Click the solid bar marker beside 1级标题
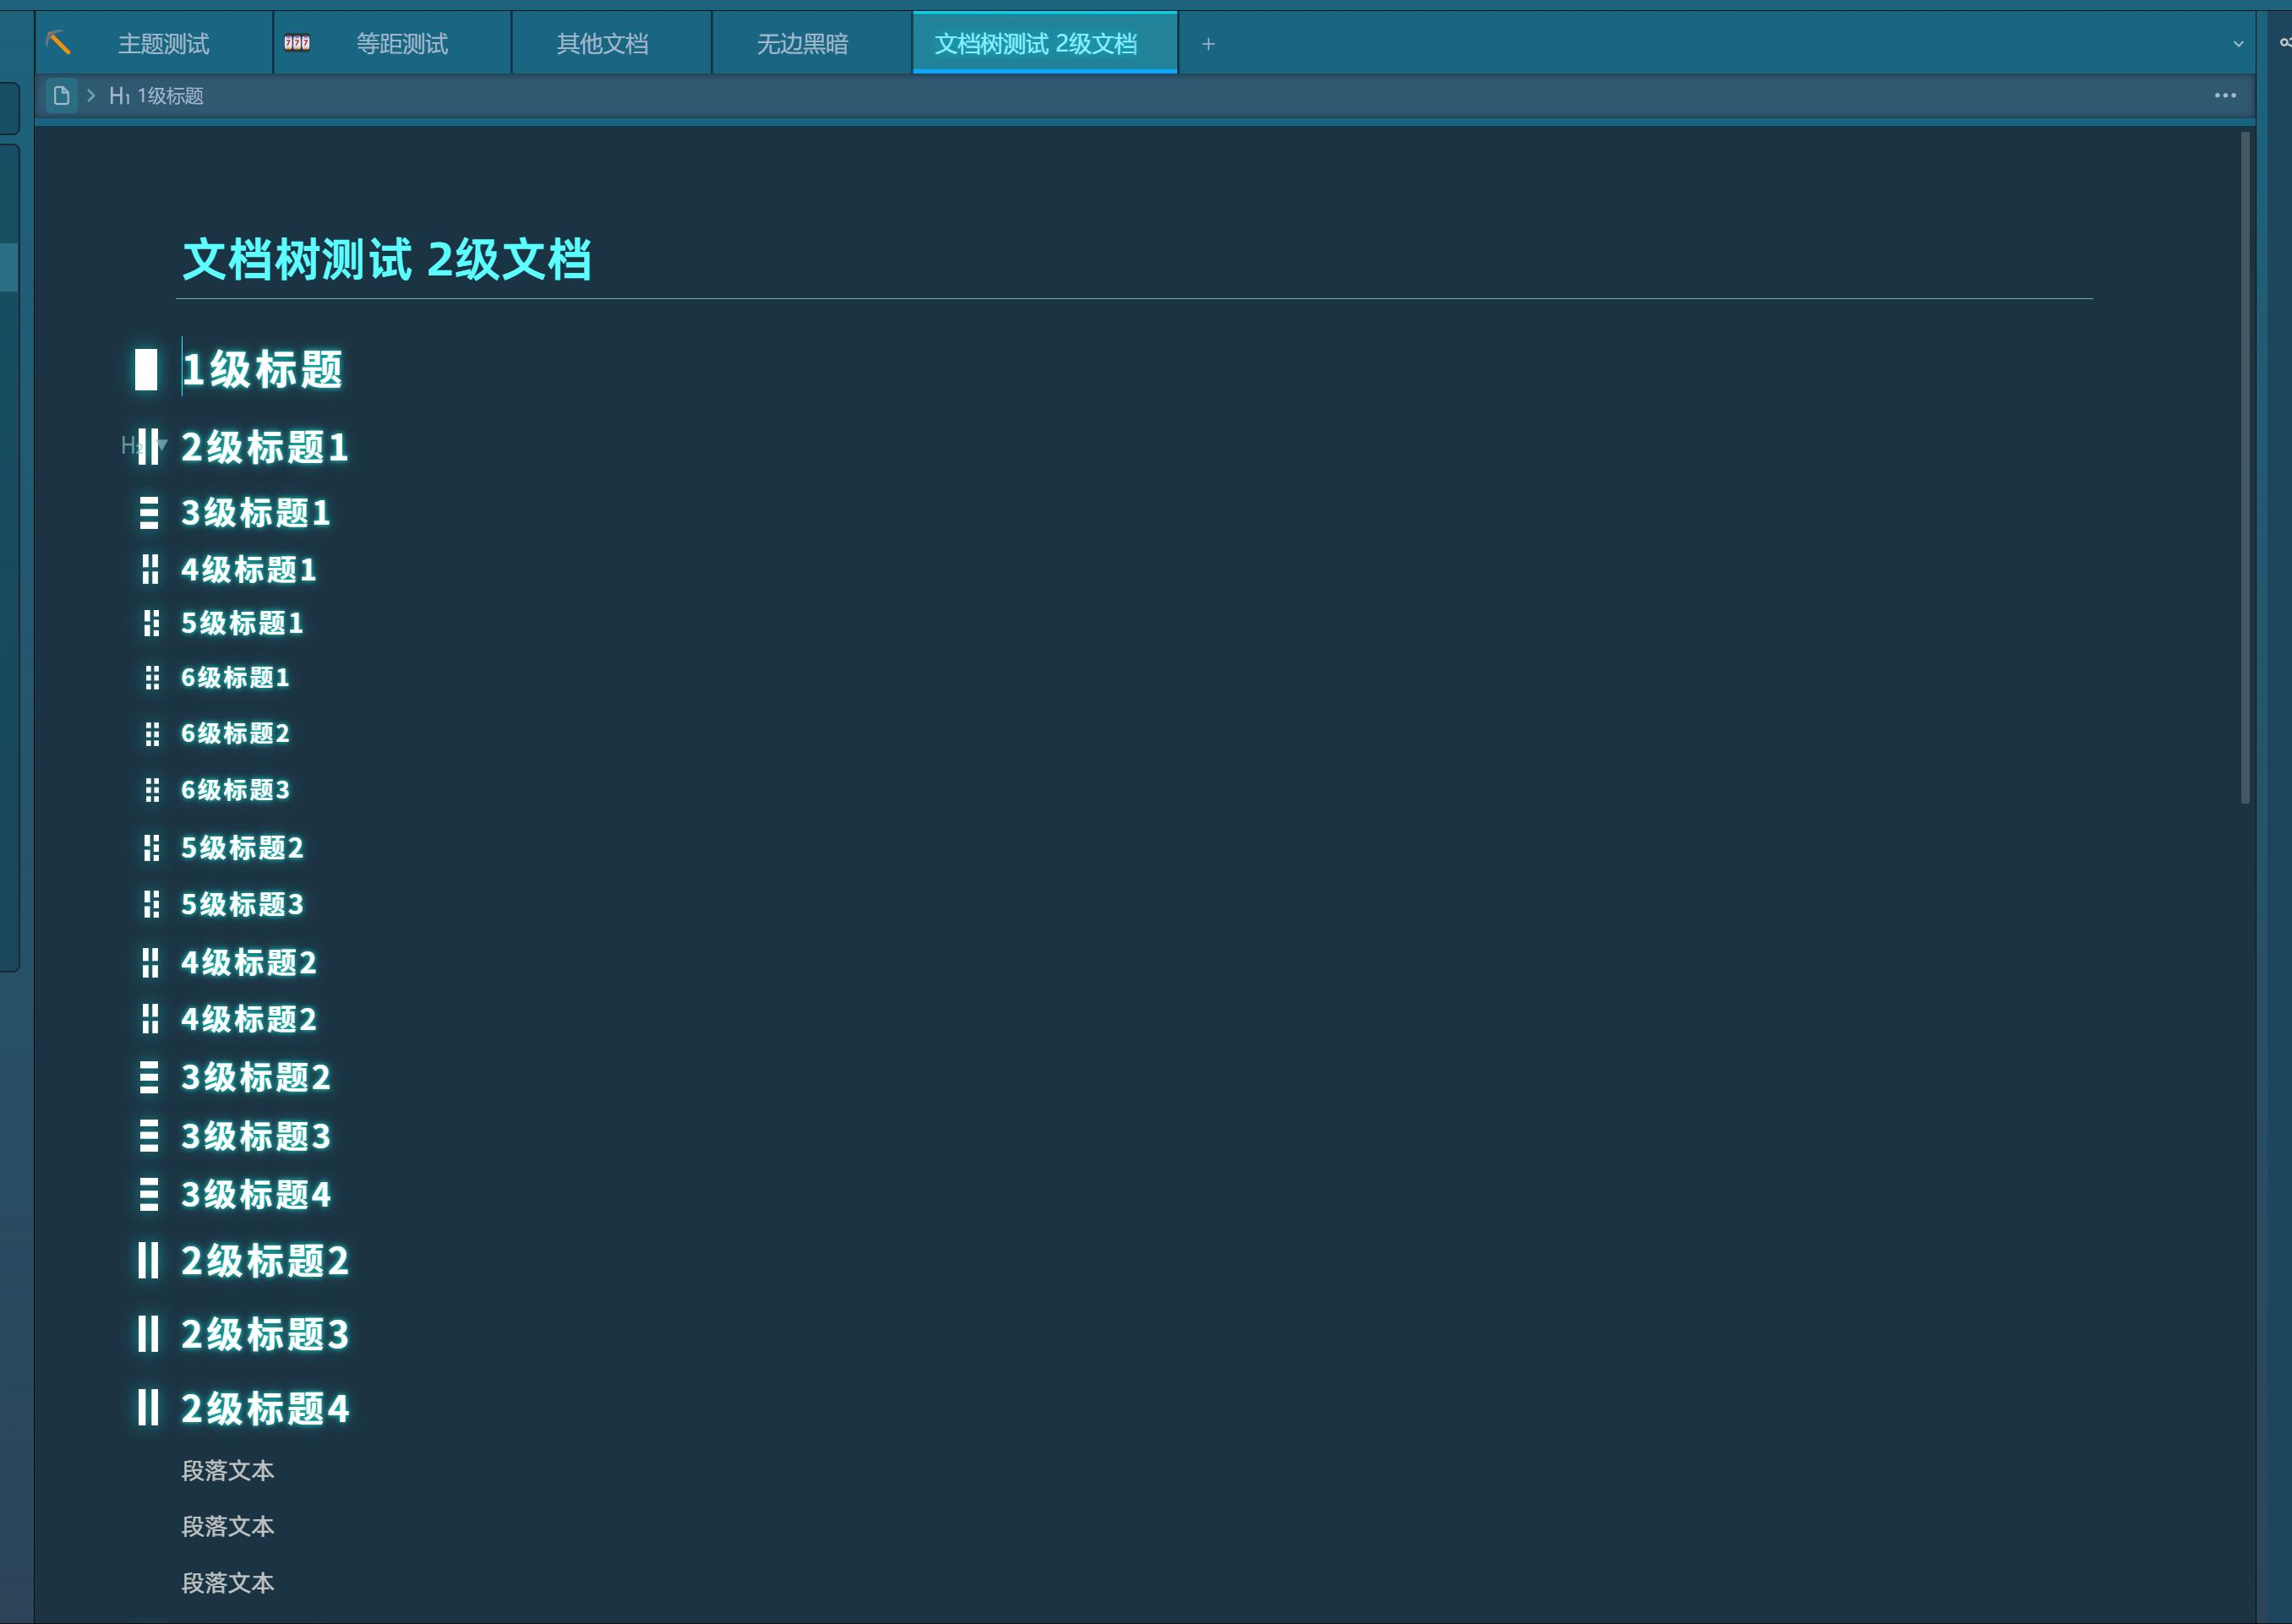This screenshot has height=1624, width=2292. coord(146,369)
